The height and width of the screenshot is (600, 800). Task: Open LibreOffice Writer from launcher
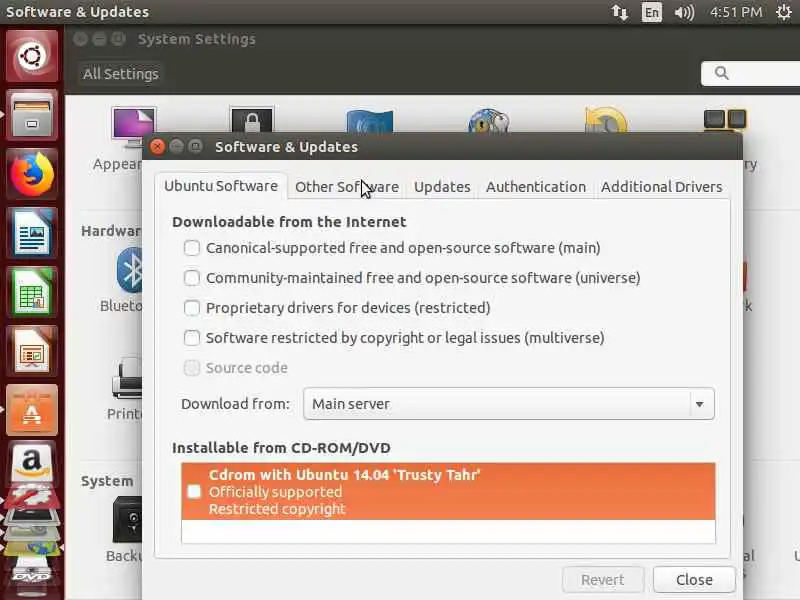32,233
